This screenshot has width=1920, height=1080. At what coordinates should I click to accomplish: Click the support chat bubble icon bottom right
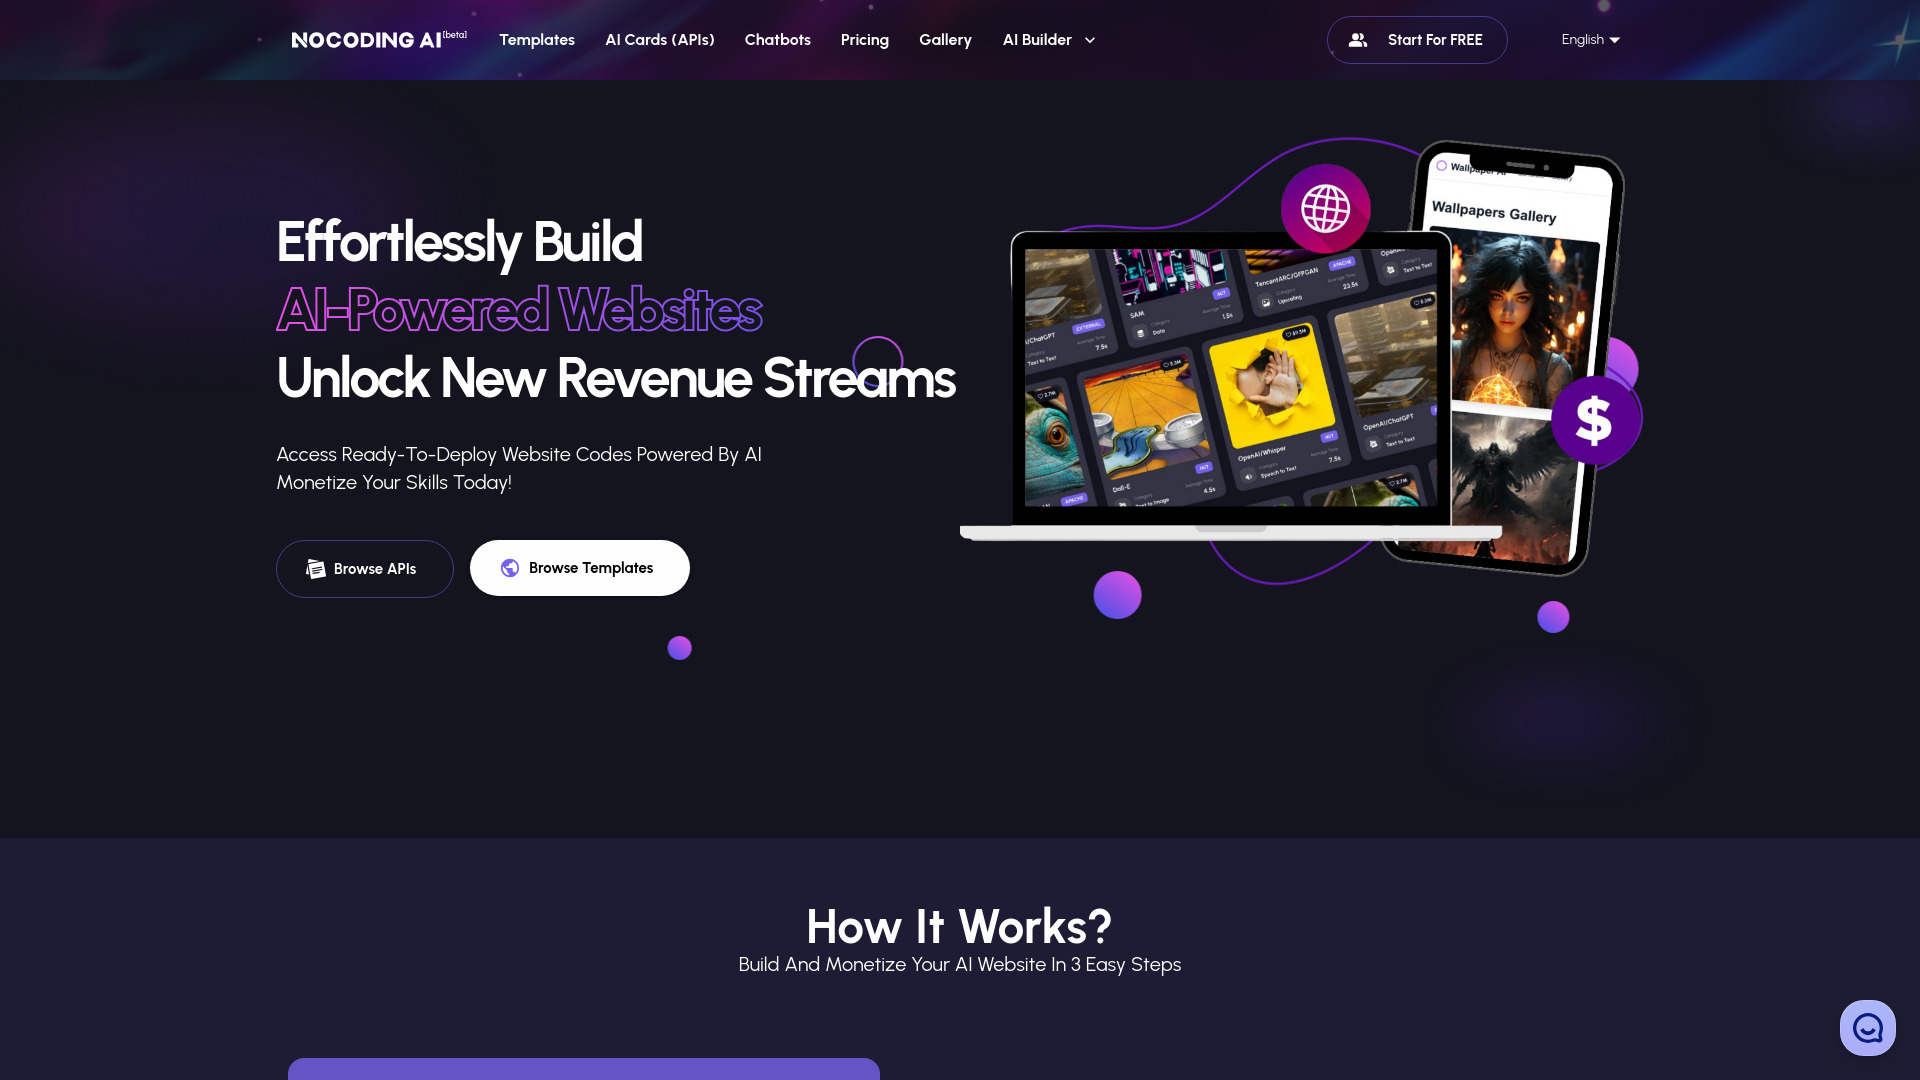pyautogui.click(x=1869, y=1027)
